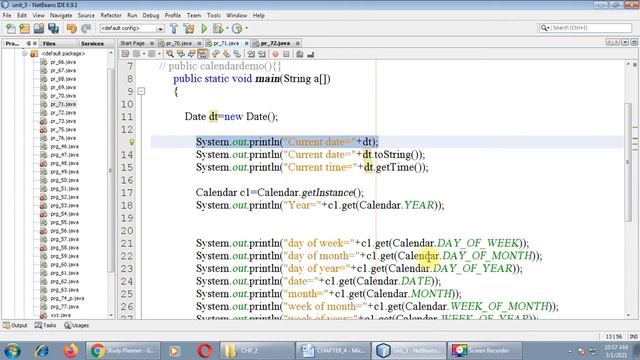Screen dimensions: 640x360
Task: Click the Toggle Bookmark editor icon
Action: [237, 54]
